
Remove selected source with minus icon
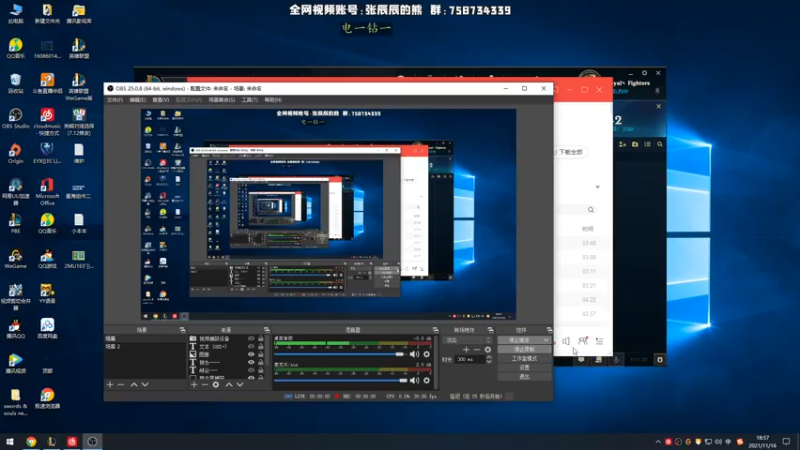click(205, 385)
